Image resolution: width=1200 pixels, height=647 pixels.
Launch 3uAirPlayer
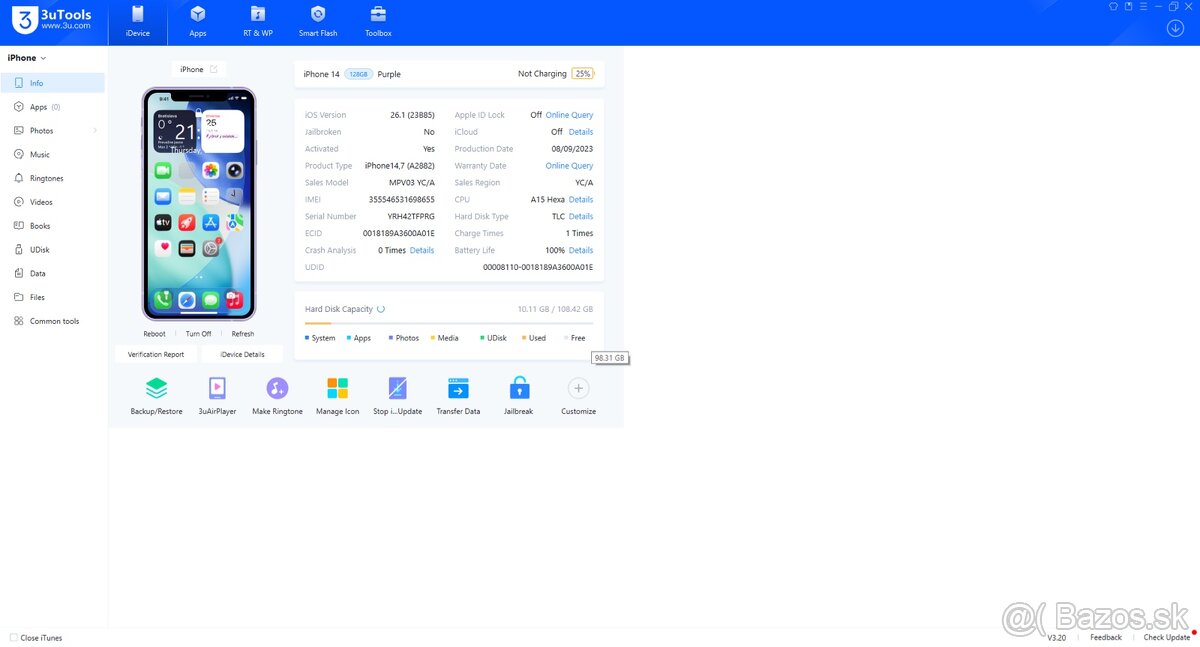217,389
